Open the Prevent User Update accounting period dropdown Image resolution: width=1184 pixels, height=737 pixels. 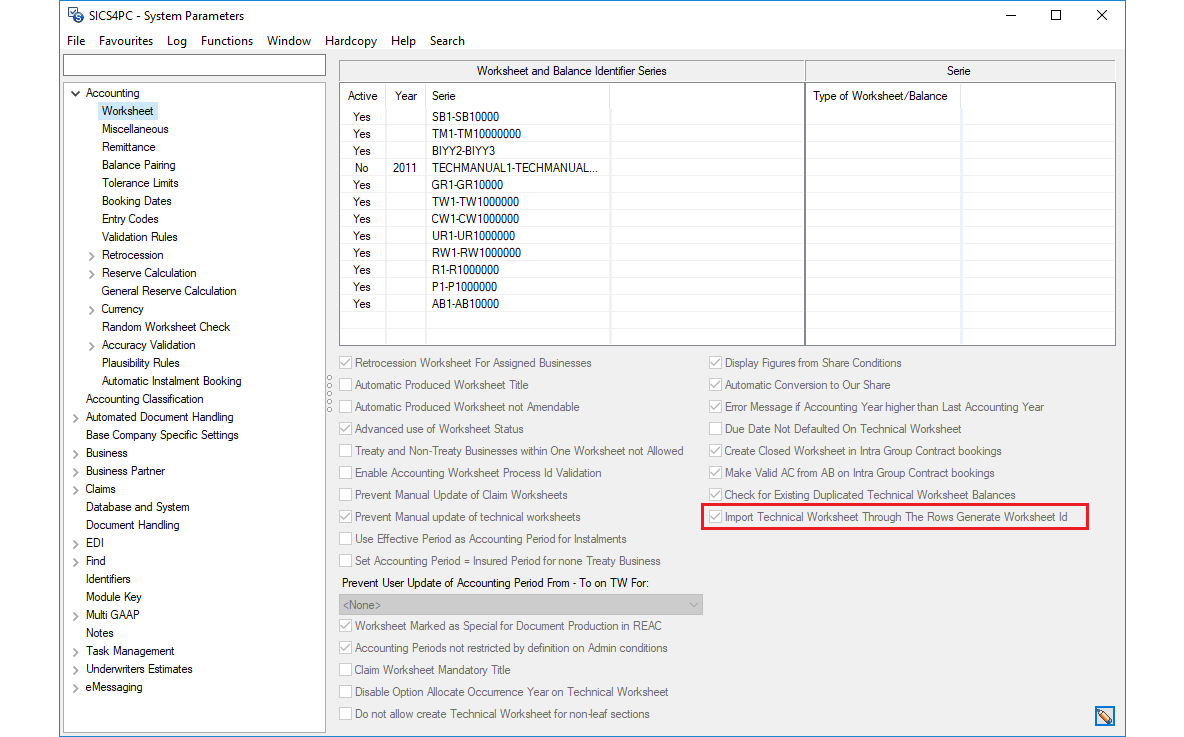click(520, 605)
